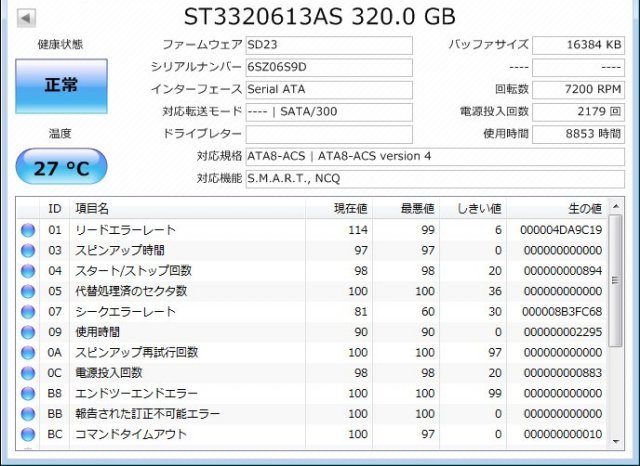The height and width of the screenshot is (466, 640).
Task: Click the 健康状態 label
Action: coord(60,44)
